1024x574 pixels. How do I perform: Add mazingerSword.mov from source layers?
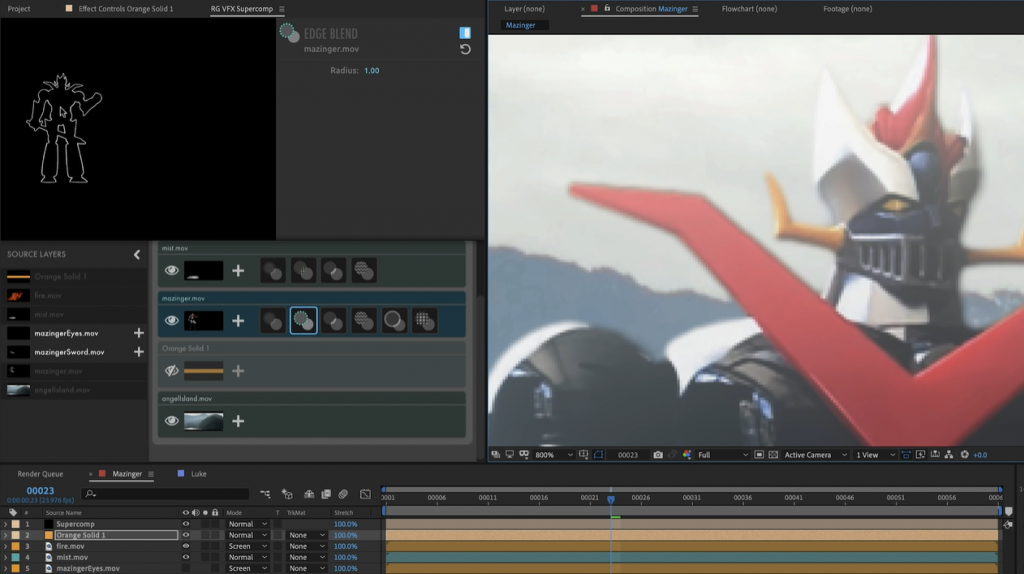tap(138, 352)
